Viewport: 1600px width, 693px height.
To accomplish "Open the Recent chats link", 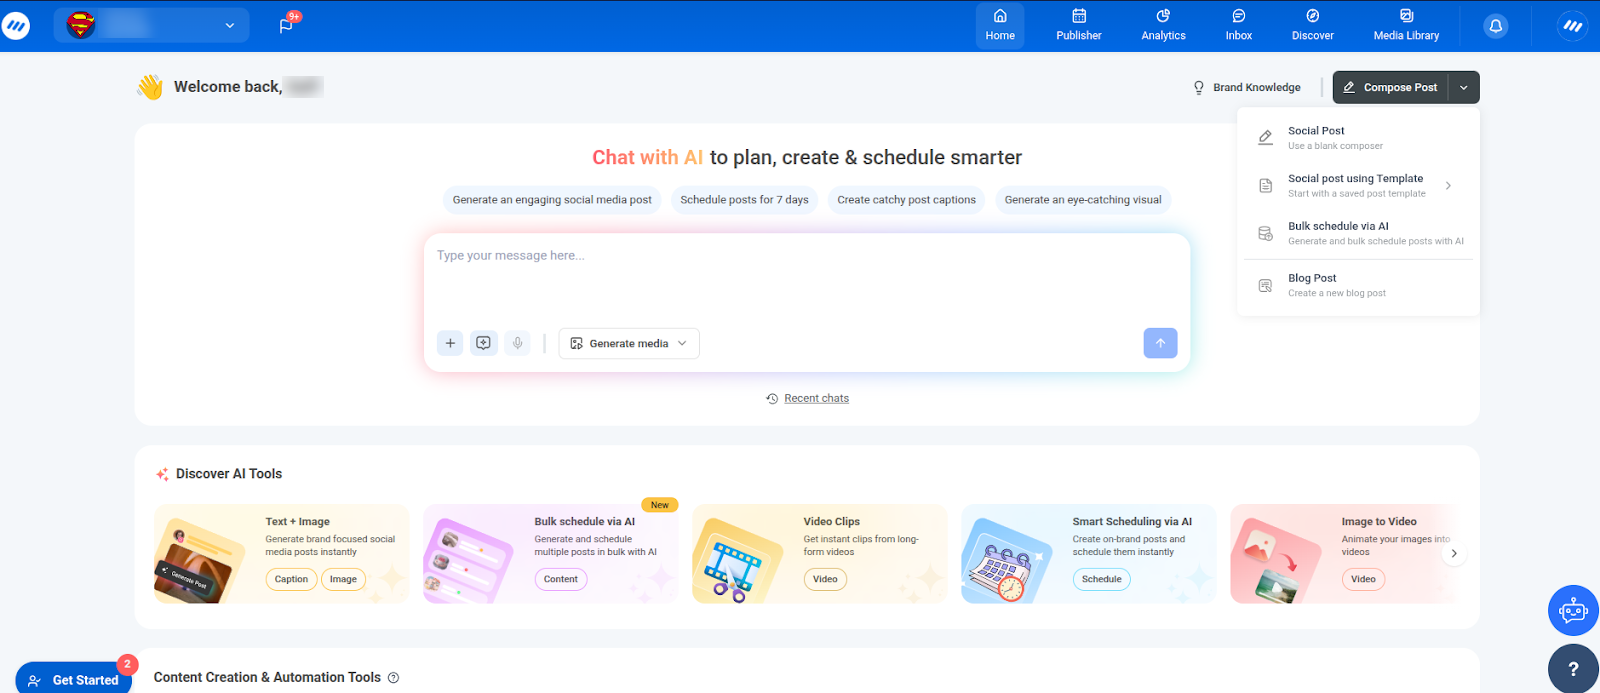I will tap(816, 398).
